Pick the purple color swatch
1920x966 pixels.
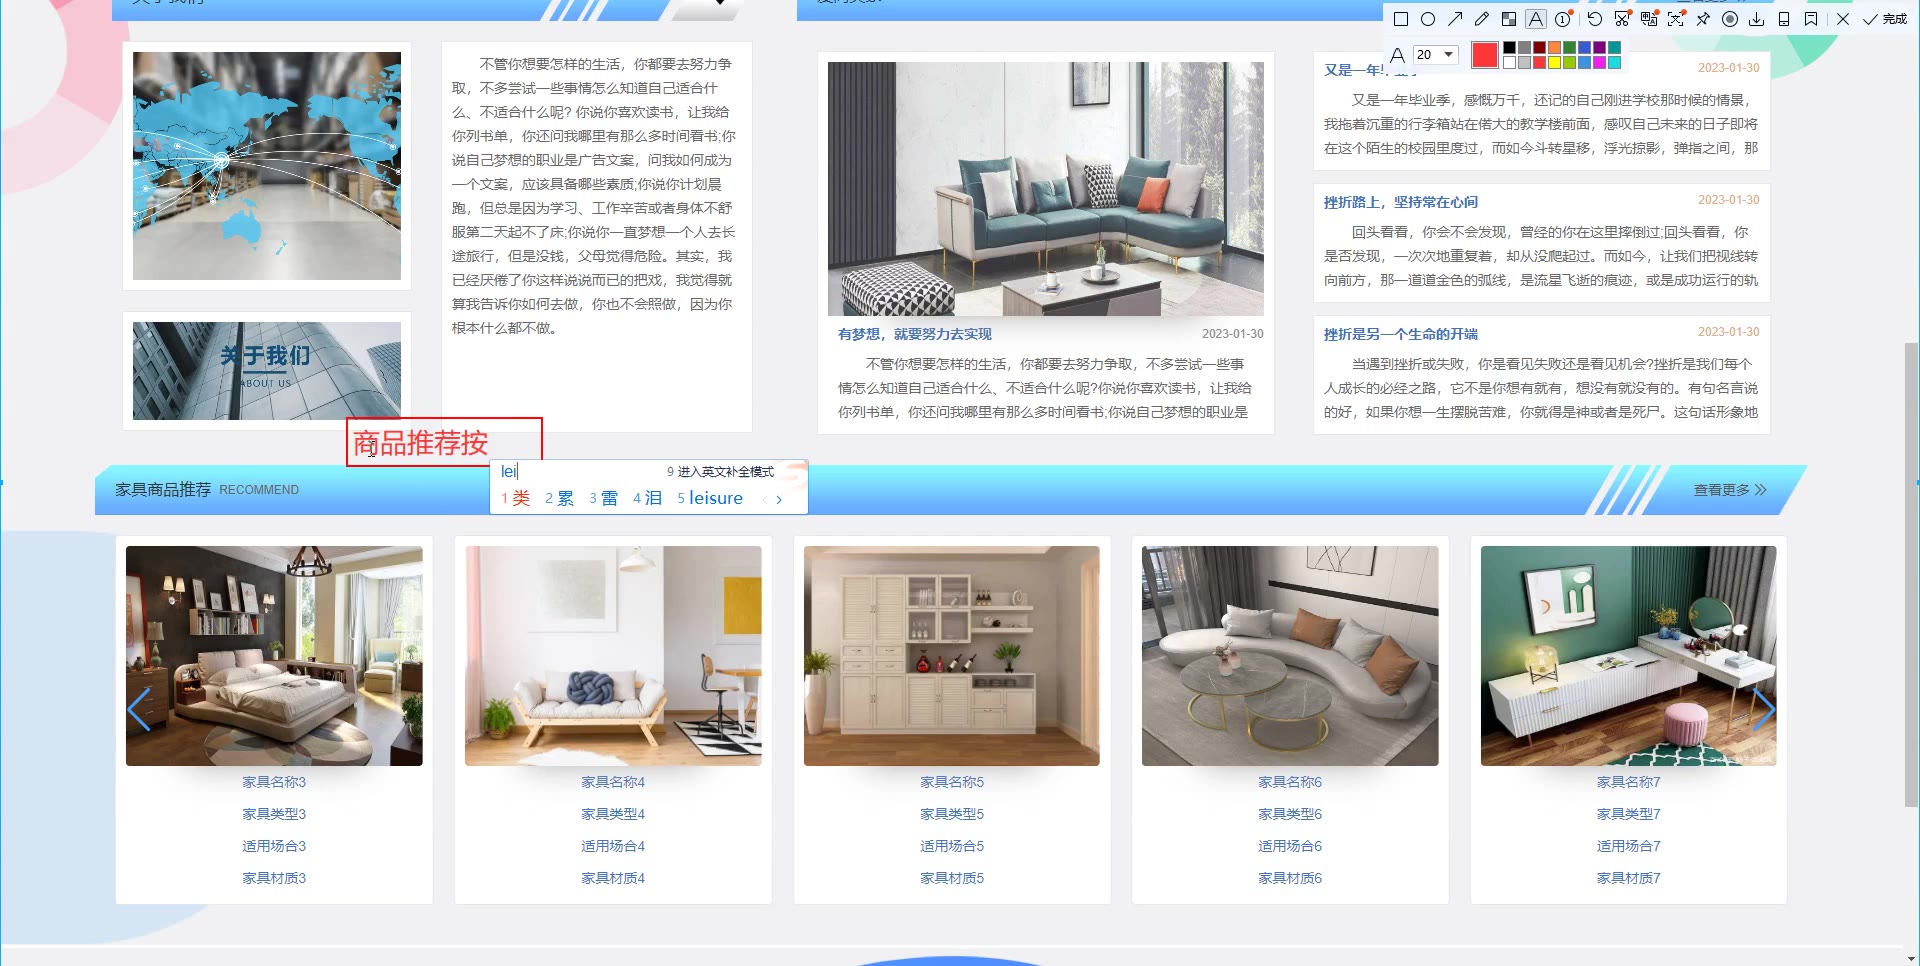(x=1599, y=47)
